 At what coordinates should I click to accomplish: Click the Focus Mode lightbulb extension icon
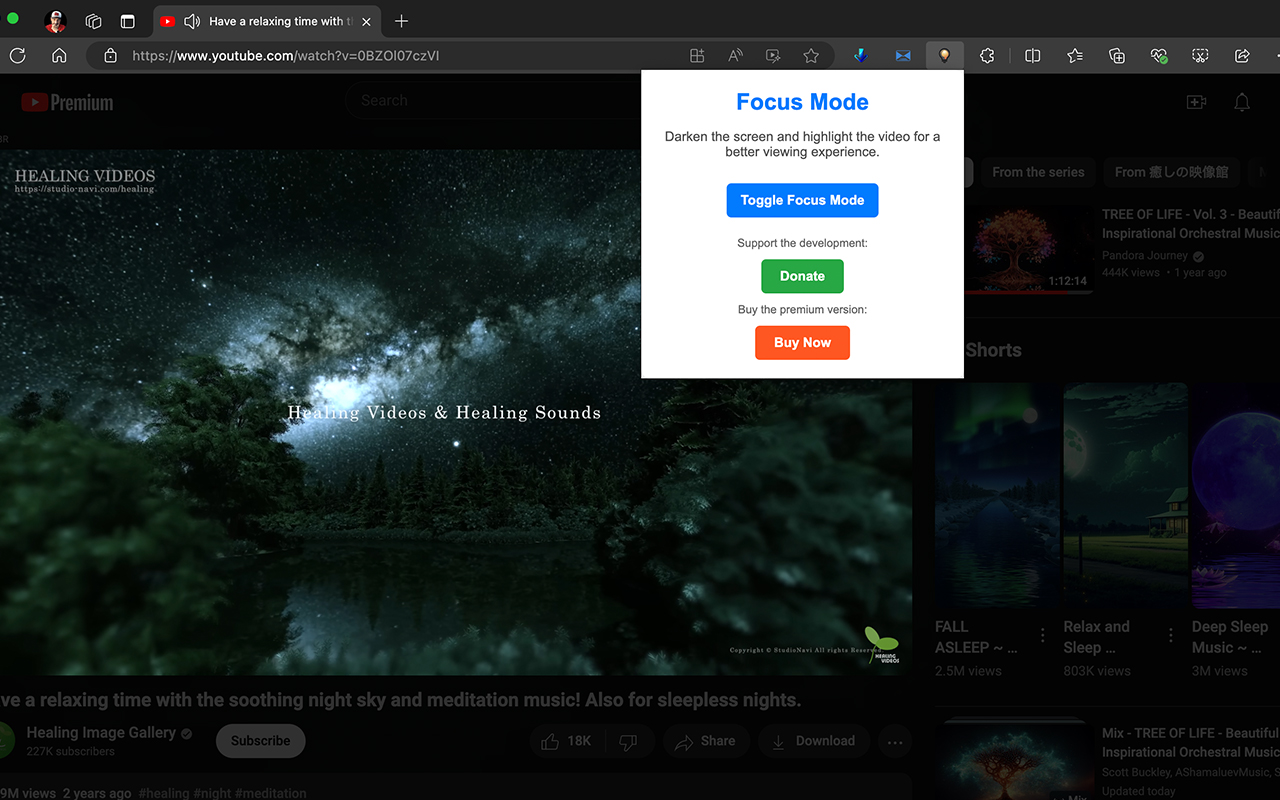tap(944, 56)
